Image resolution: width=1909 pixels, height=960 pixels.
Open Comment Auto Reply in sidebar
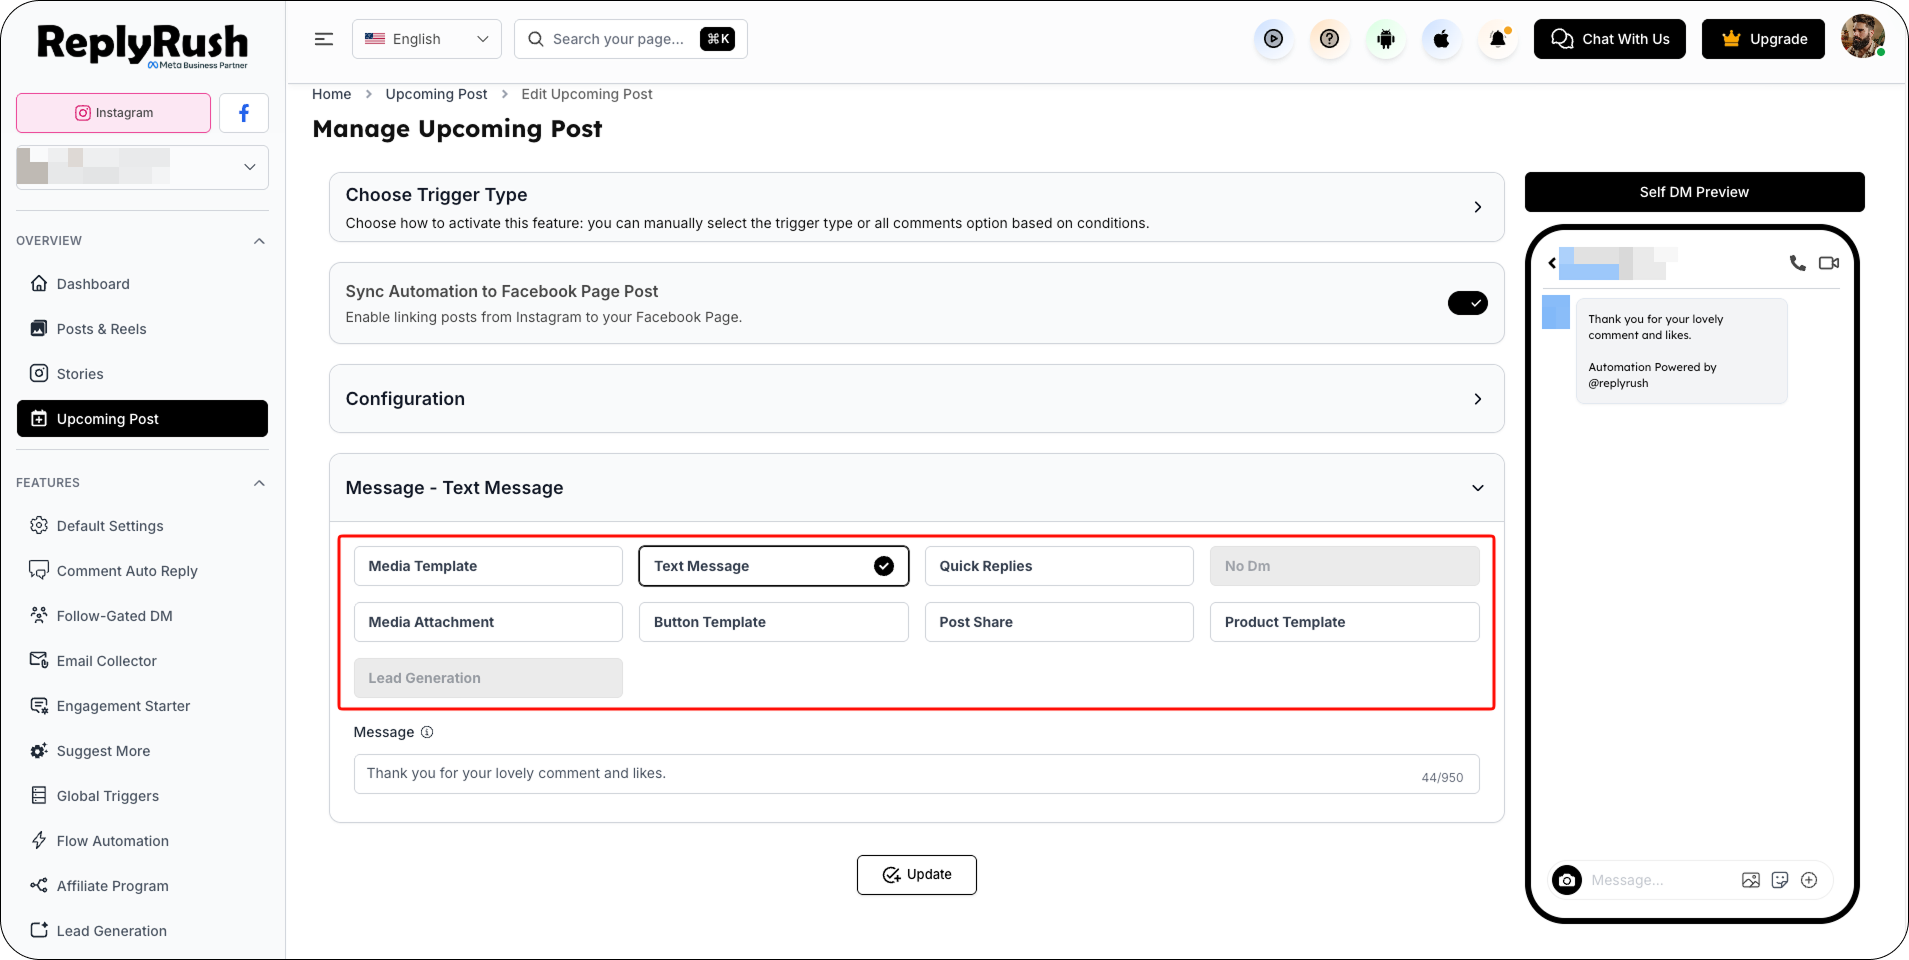pyautogui.click(x=142, y=571)
